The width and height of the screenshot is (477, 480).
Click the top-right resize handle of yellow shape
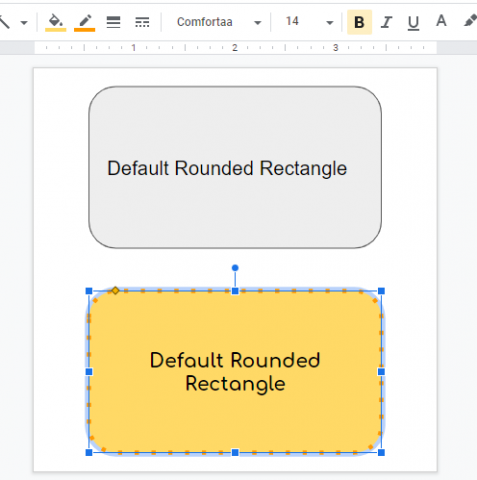click(381, 291)
